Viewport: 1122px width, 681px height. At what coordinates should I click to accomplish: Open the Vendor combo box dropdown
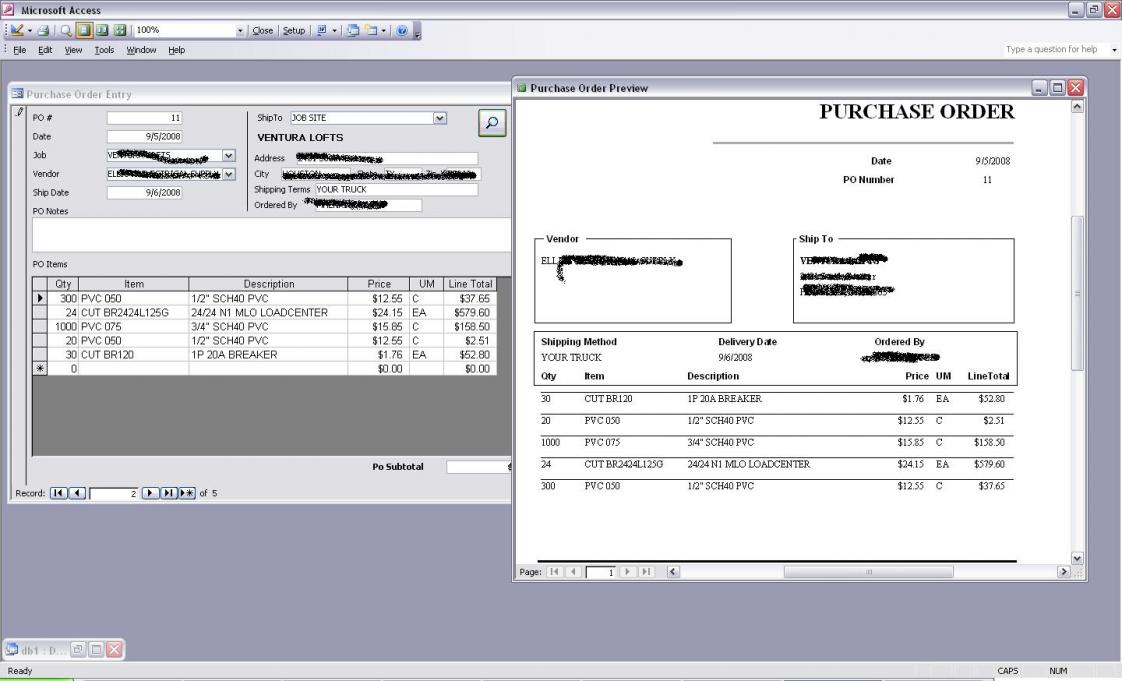(x=228, y=174)
